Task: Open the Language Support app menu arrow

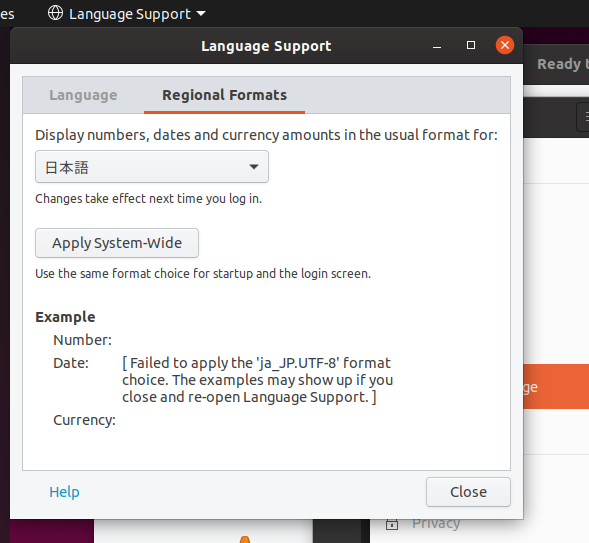Action: pyautogui.click(x=201, y=14)
